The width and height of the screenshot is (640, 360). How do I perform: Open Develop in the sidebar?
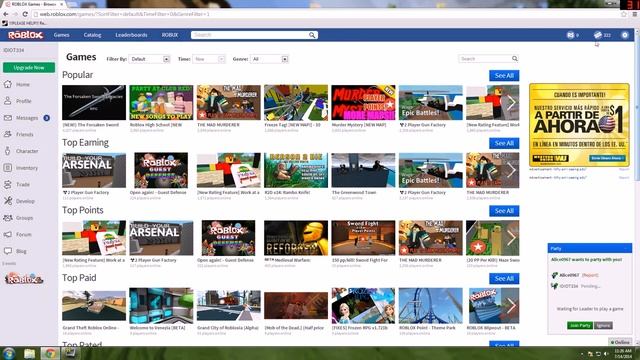[19, 201]
